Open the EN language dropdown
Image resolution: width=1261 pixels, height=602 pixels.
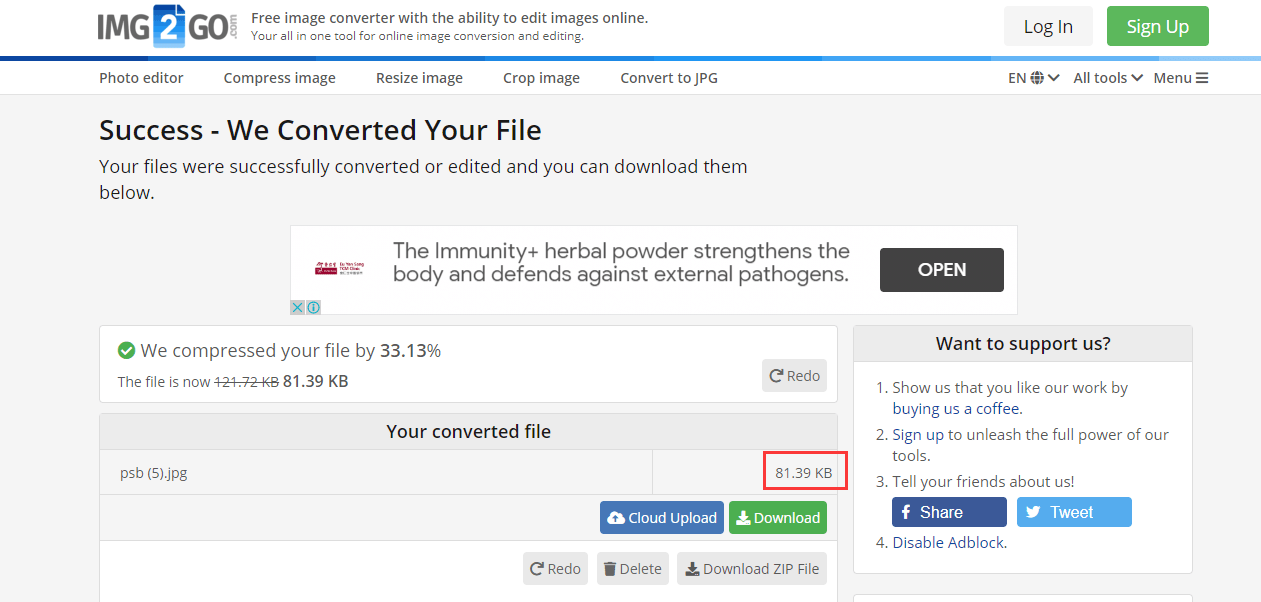pyautogui.click(x=1033, y=78)
